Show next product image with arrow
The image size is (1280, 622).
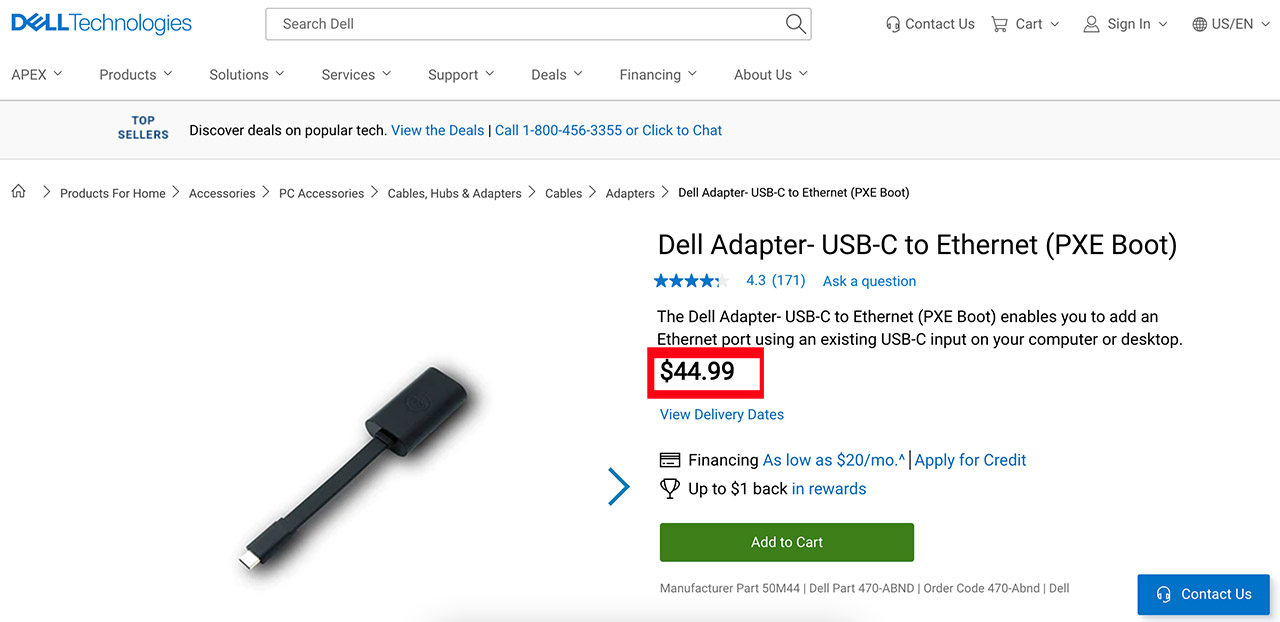tap(619, 487)
